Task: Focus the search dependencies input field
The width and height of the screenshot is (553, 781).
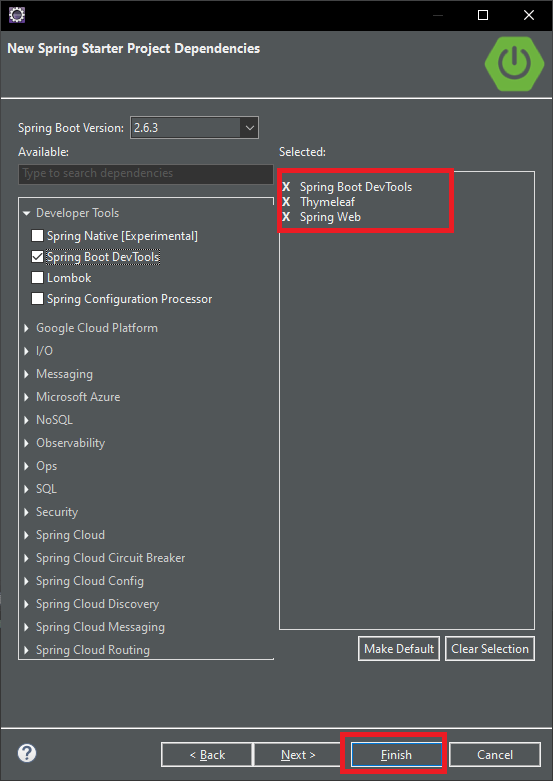Action: point(145,174)
